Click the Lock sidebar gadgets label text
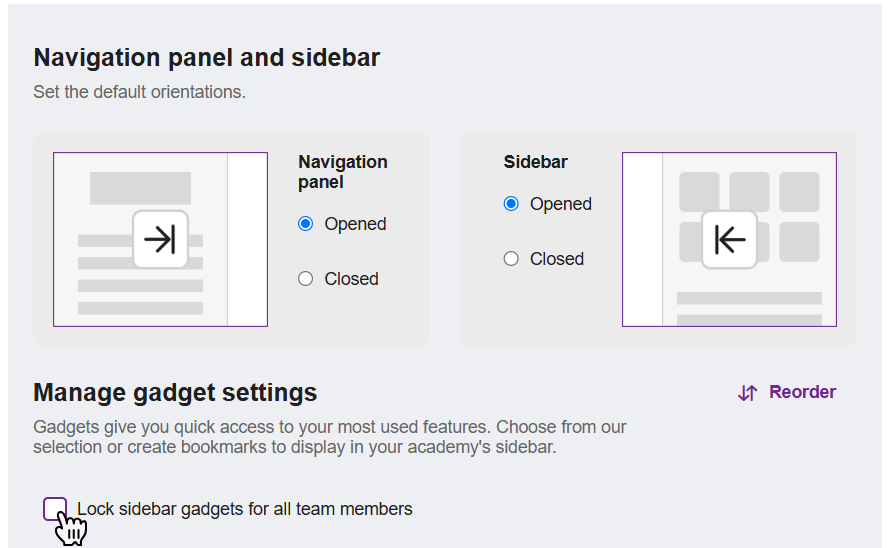 tap(245, 509)
